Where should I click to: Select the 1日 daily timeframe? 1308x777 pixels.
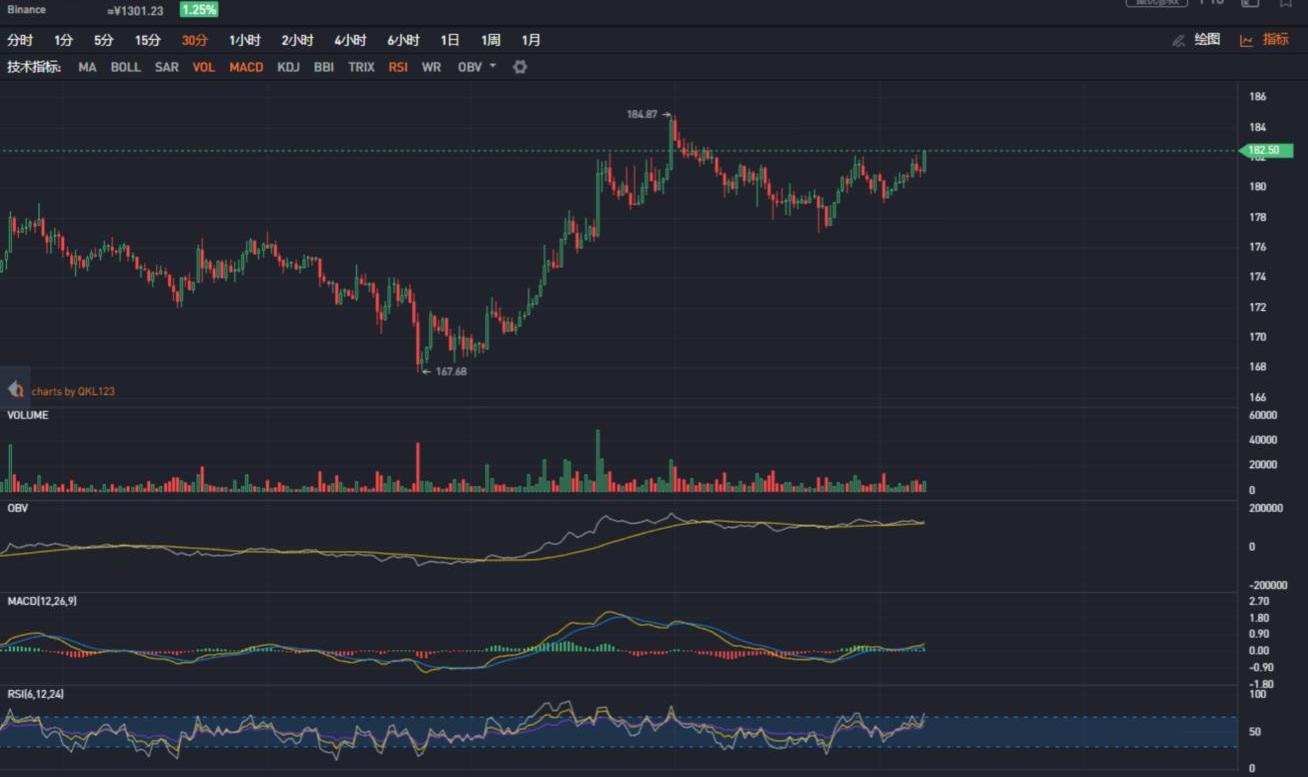(x=450, y=40)
